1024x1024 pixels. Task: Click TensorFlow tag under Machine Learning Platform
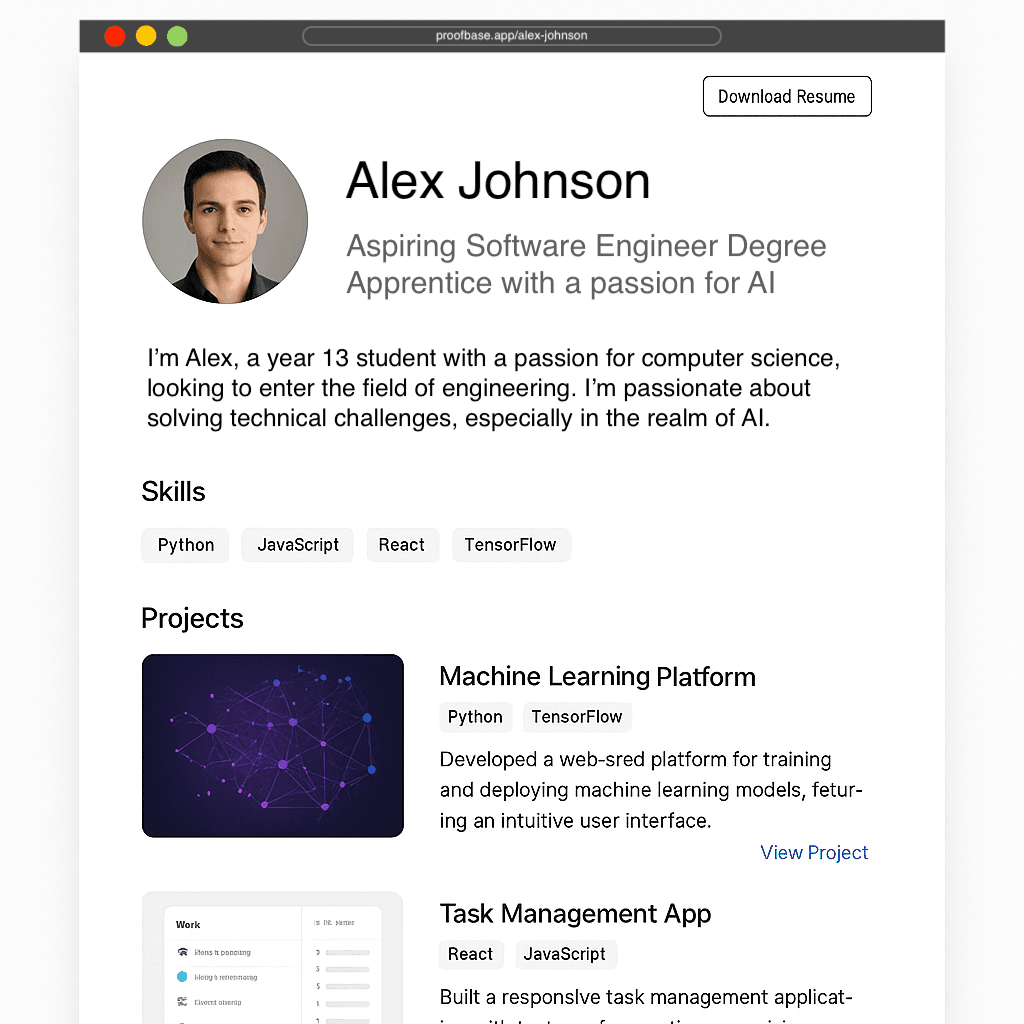click(577, 717)
